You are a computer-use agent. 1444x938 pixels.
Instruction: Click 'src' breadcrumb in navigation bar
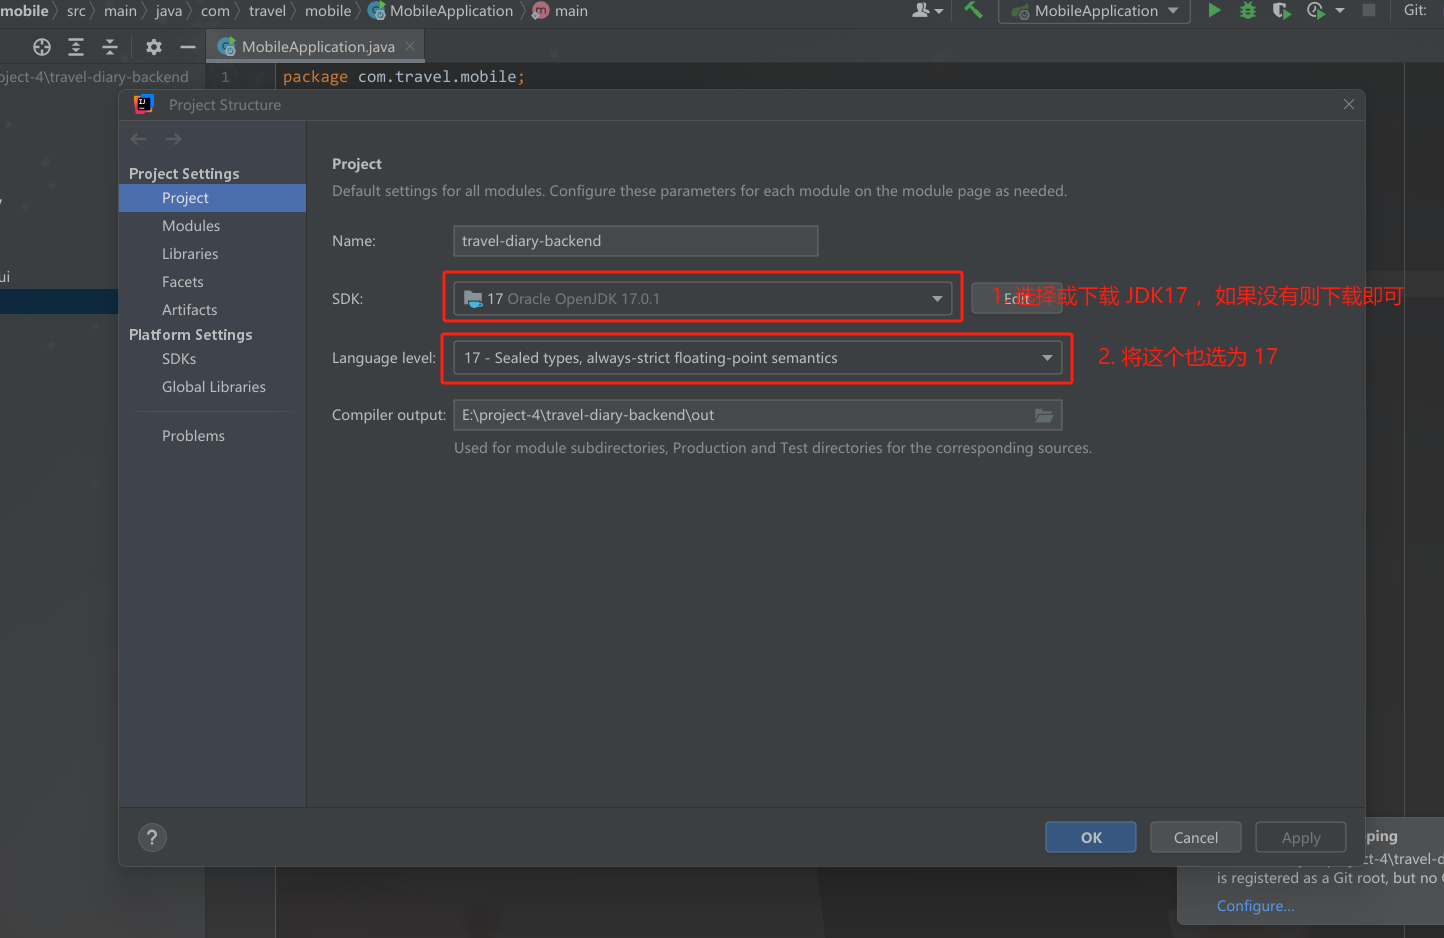tap(76, 11)
